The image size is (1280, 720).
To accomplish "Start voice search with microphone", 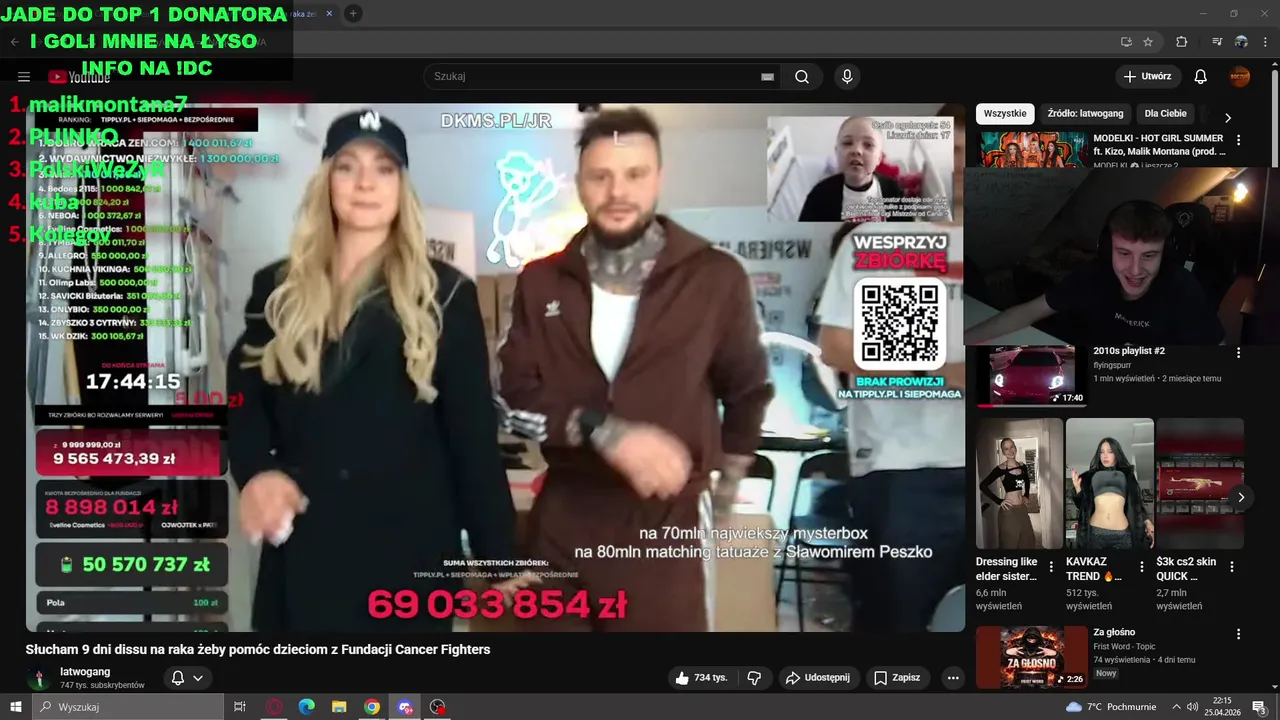I will pyautogui.click(x=847, y=76).
